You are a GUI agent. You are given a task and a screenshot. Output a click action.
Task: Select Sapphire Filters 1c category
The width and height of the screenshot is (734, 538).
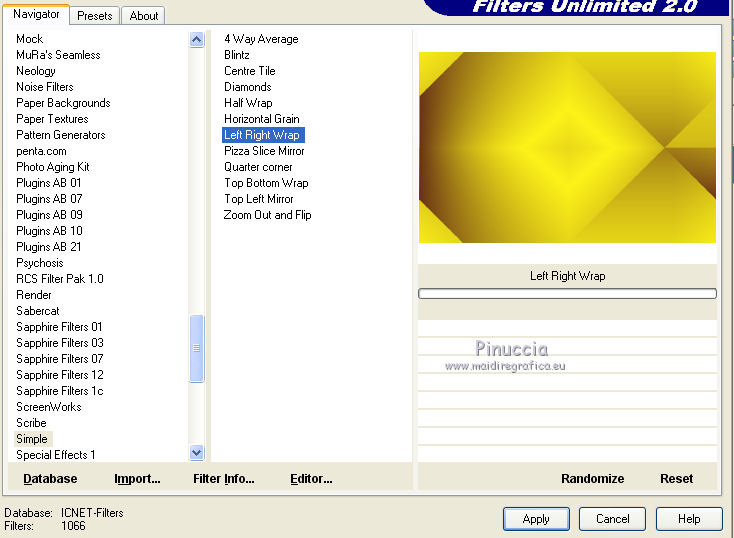[59, 391]
